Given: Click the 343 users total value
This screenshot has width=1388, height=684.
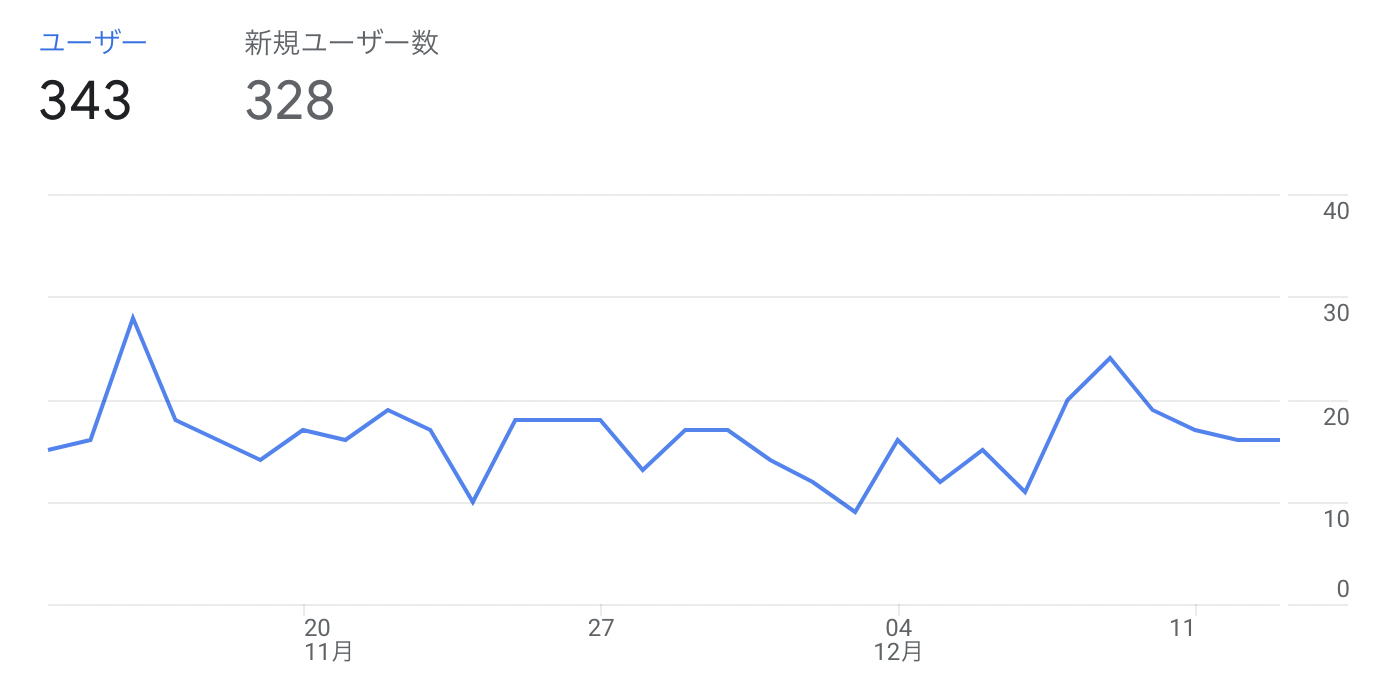Looking at the screenshot, I should pyautogui.click(x=86, y=101).
